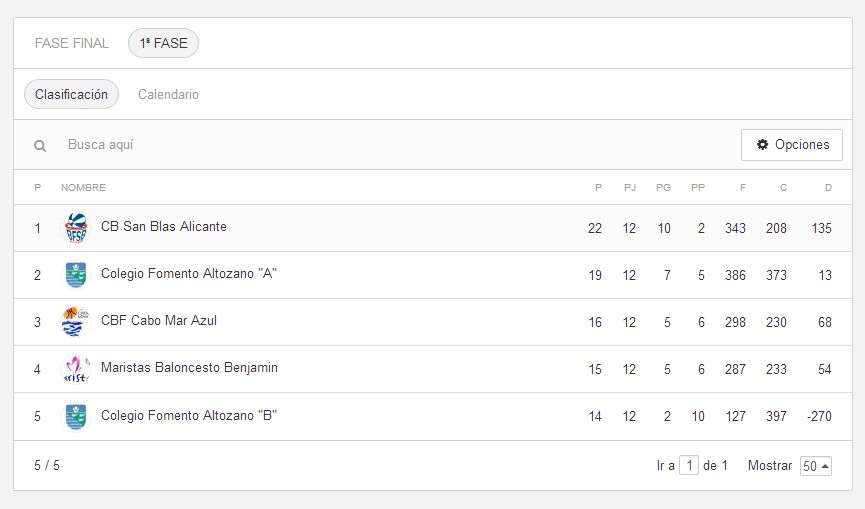Select the 1ª FASE tab

pyautogui.click(x=163, y=43)
